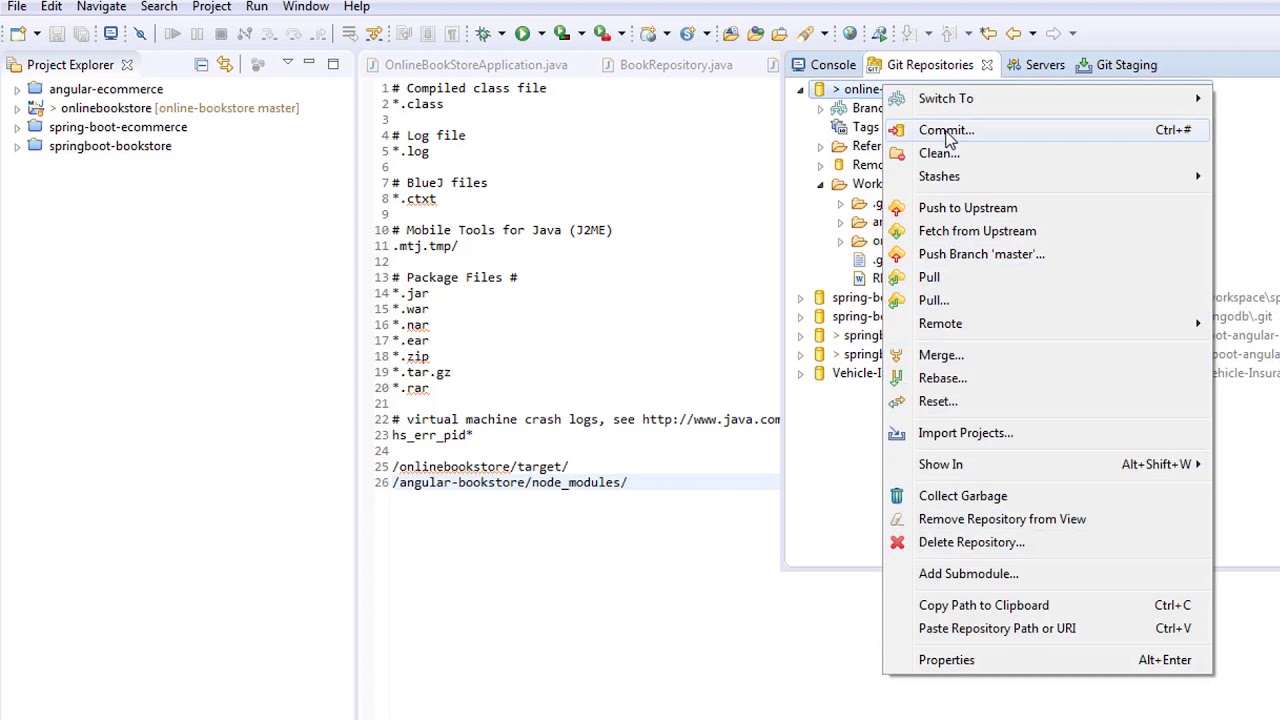This screenshot has height=720, width=1280.
Task: Click Collapse All icon in Project Explorer
Action: pos(201,64)
